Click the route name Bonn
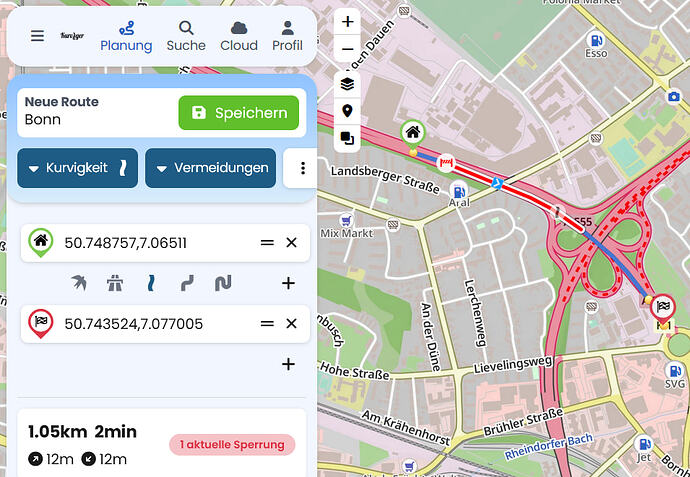The width and height of the screenshot is (690, 477). coord(43,120)
